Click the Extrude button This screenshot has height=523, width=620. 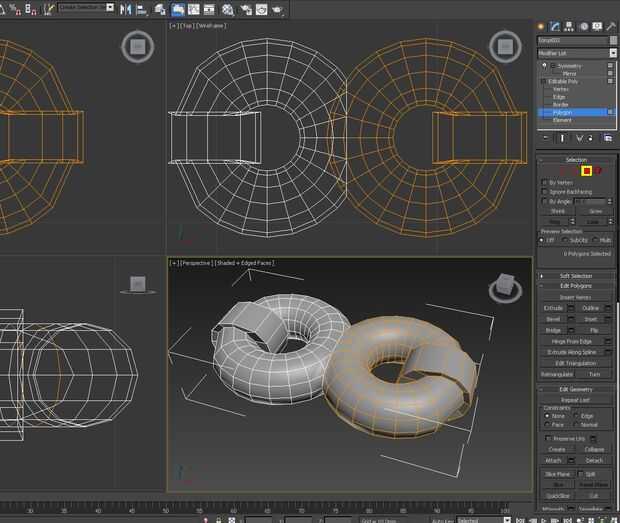coord(554,308)
